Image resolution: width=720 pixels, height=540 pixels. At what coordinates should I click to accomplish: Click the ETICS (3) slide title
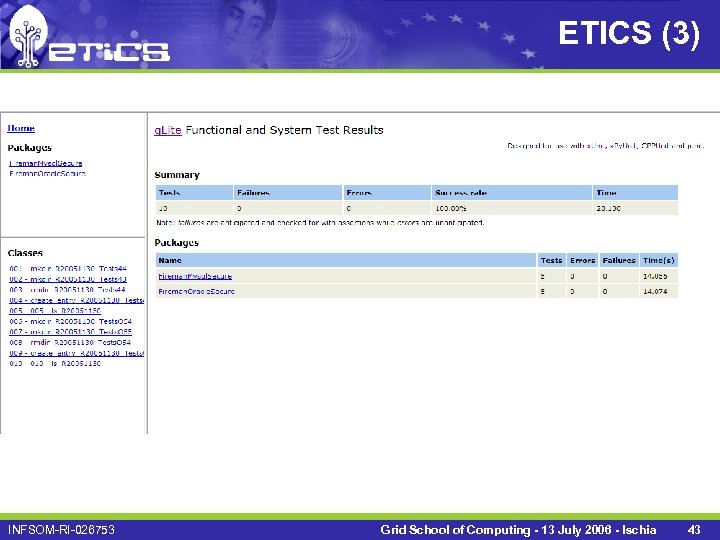click(x=629, y=34)
